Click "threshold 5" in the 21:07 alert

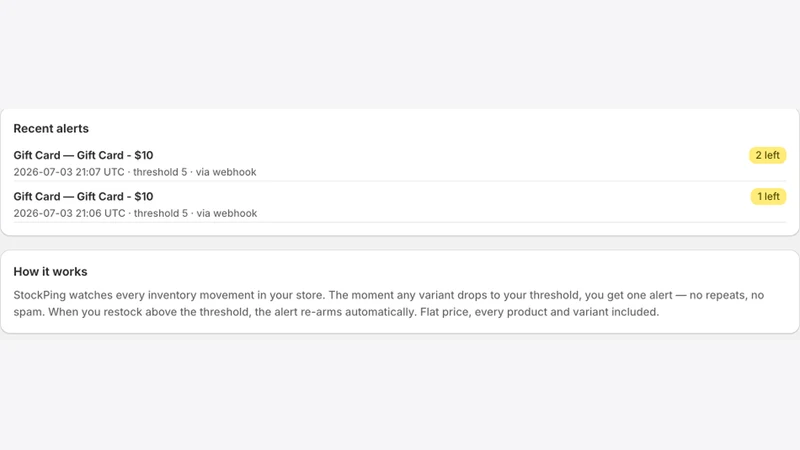tap(160, 172)
